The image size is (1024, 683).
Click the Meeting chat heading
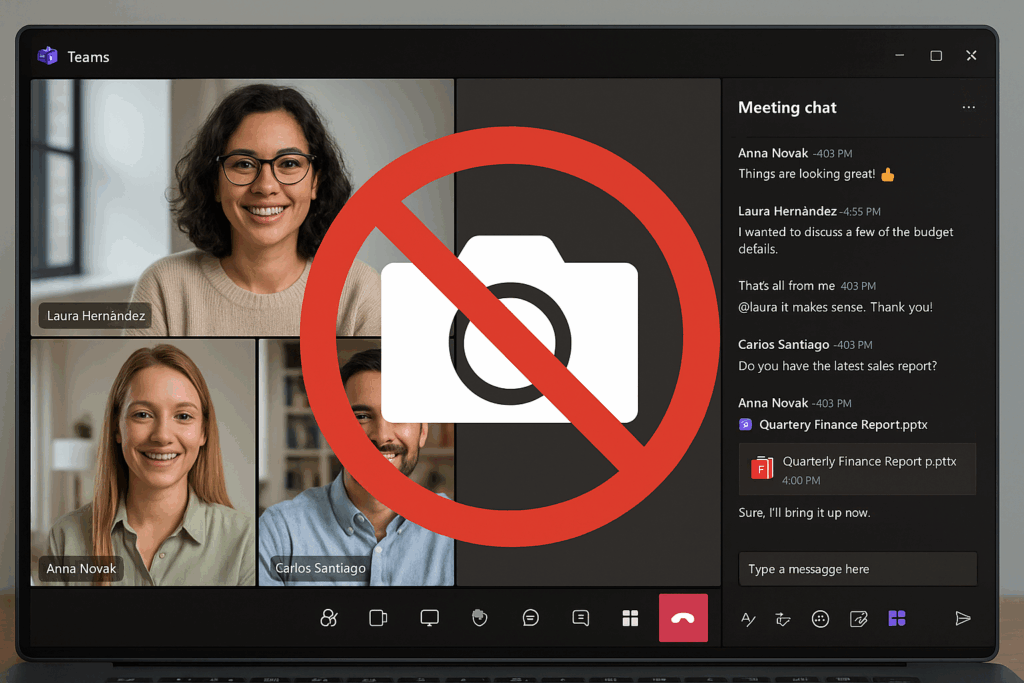click(787, 108)
